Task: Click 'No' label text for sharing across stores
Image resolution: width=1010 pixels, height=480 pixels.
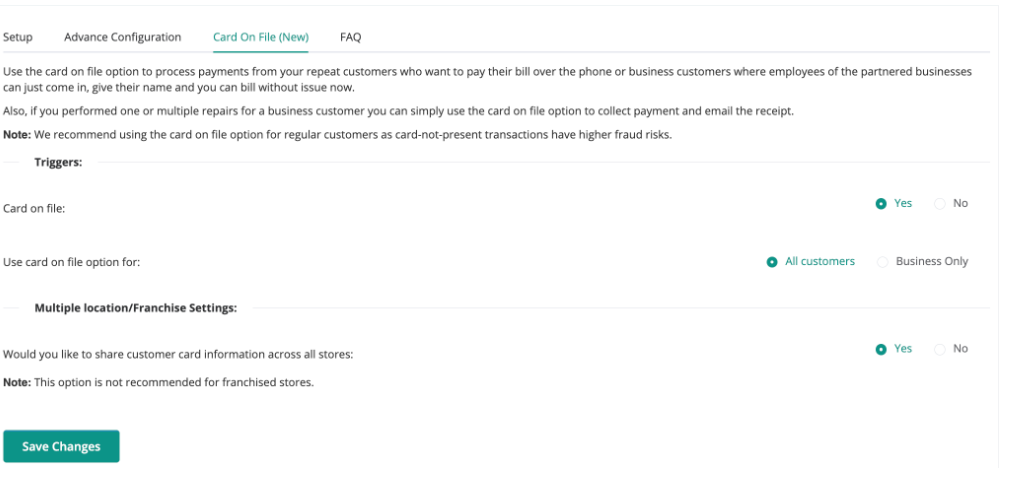Action: pyautogui.click(x=960, y=349)
